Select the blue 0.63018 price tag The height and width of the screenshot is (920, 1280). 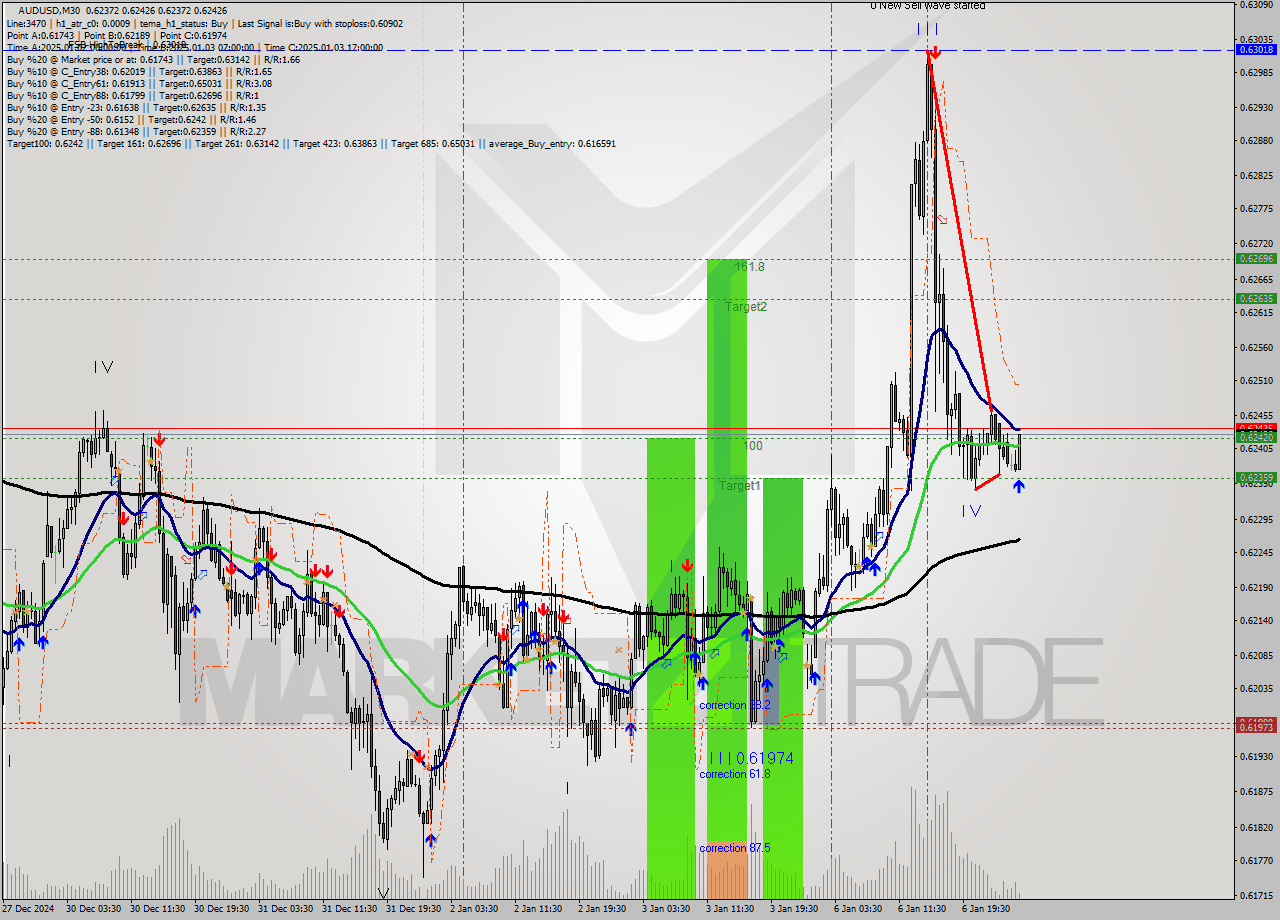[1256, 49]
